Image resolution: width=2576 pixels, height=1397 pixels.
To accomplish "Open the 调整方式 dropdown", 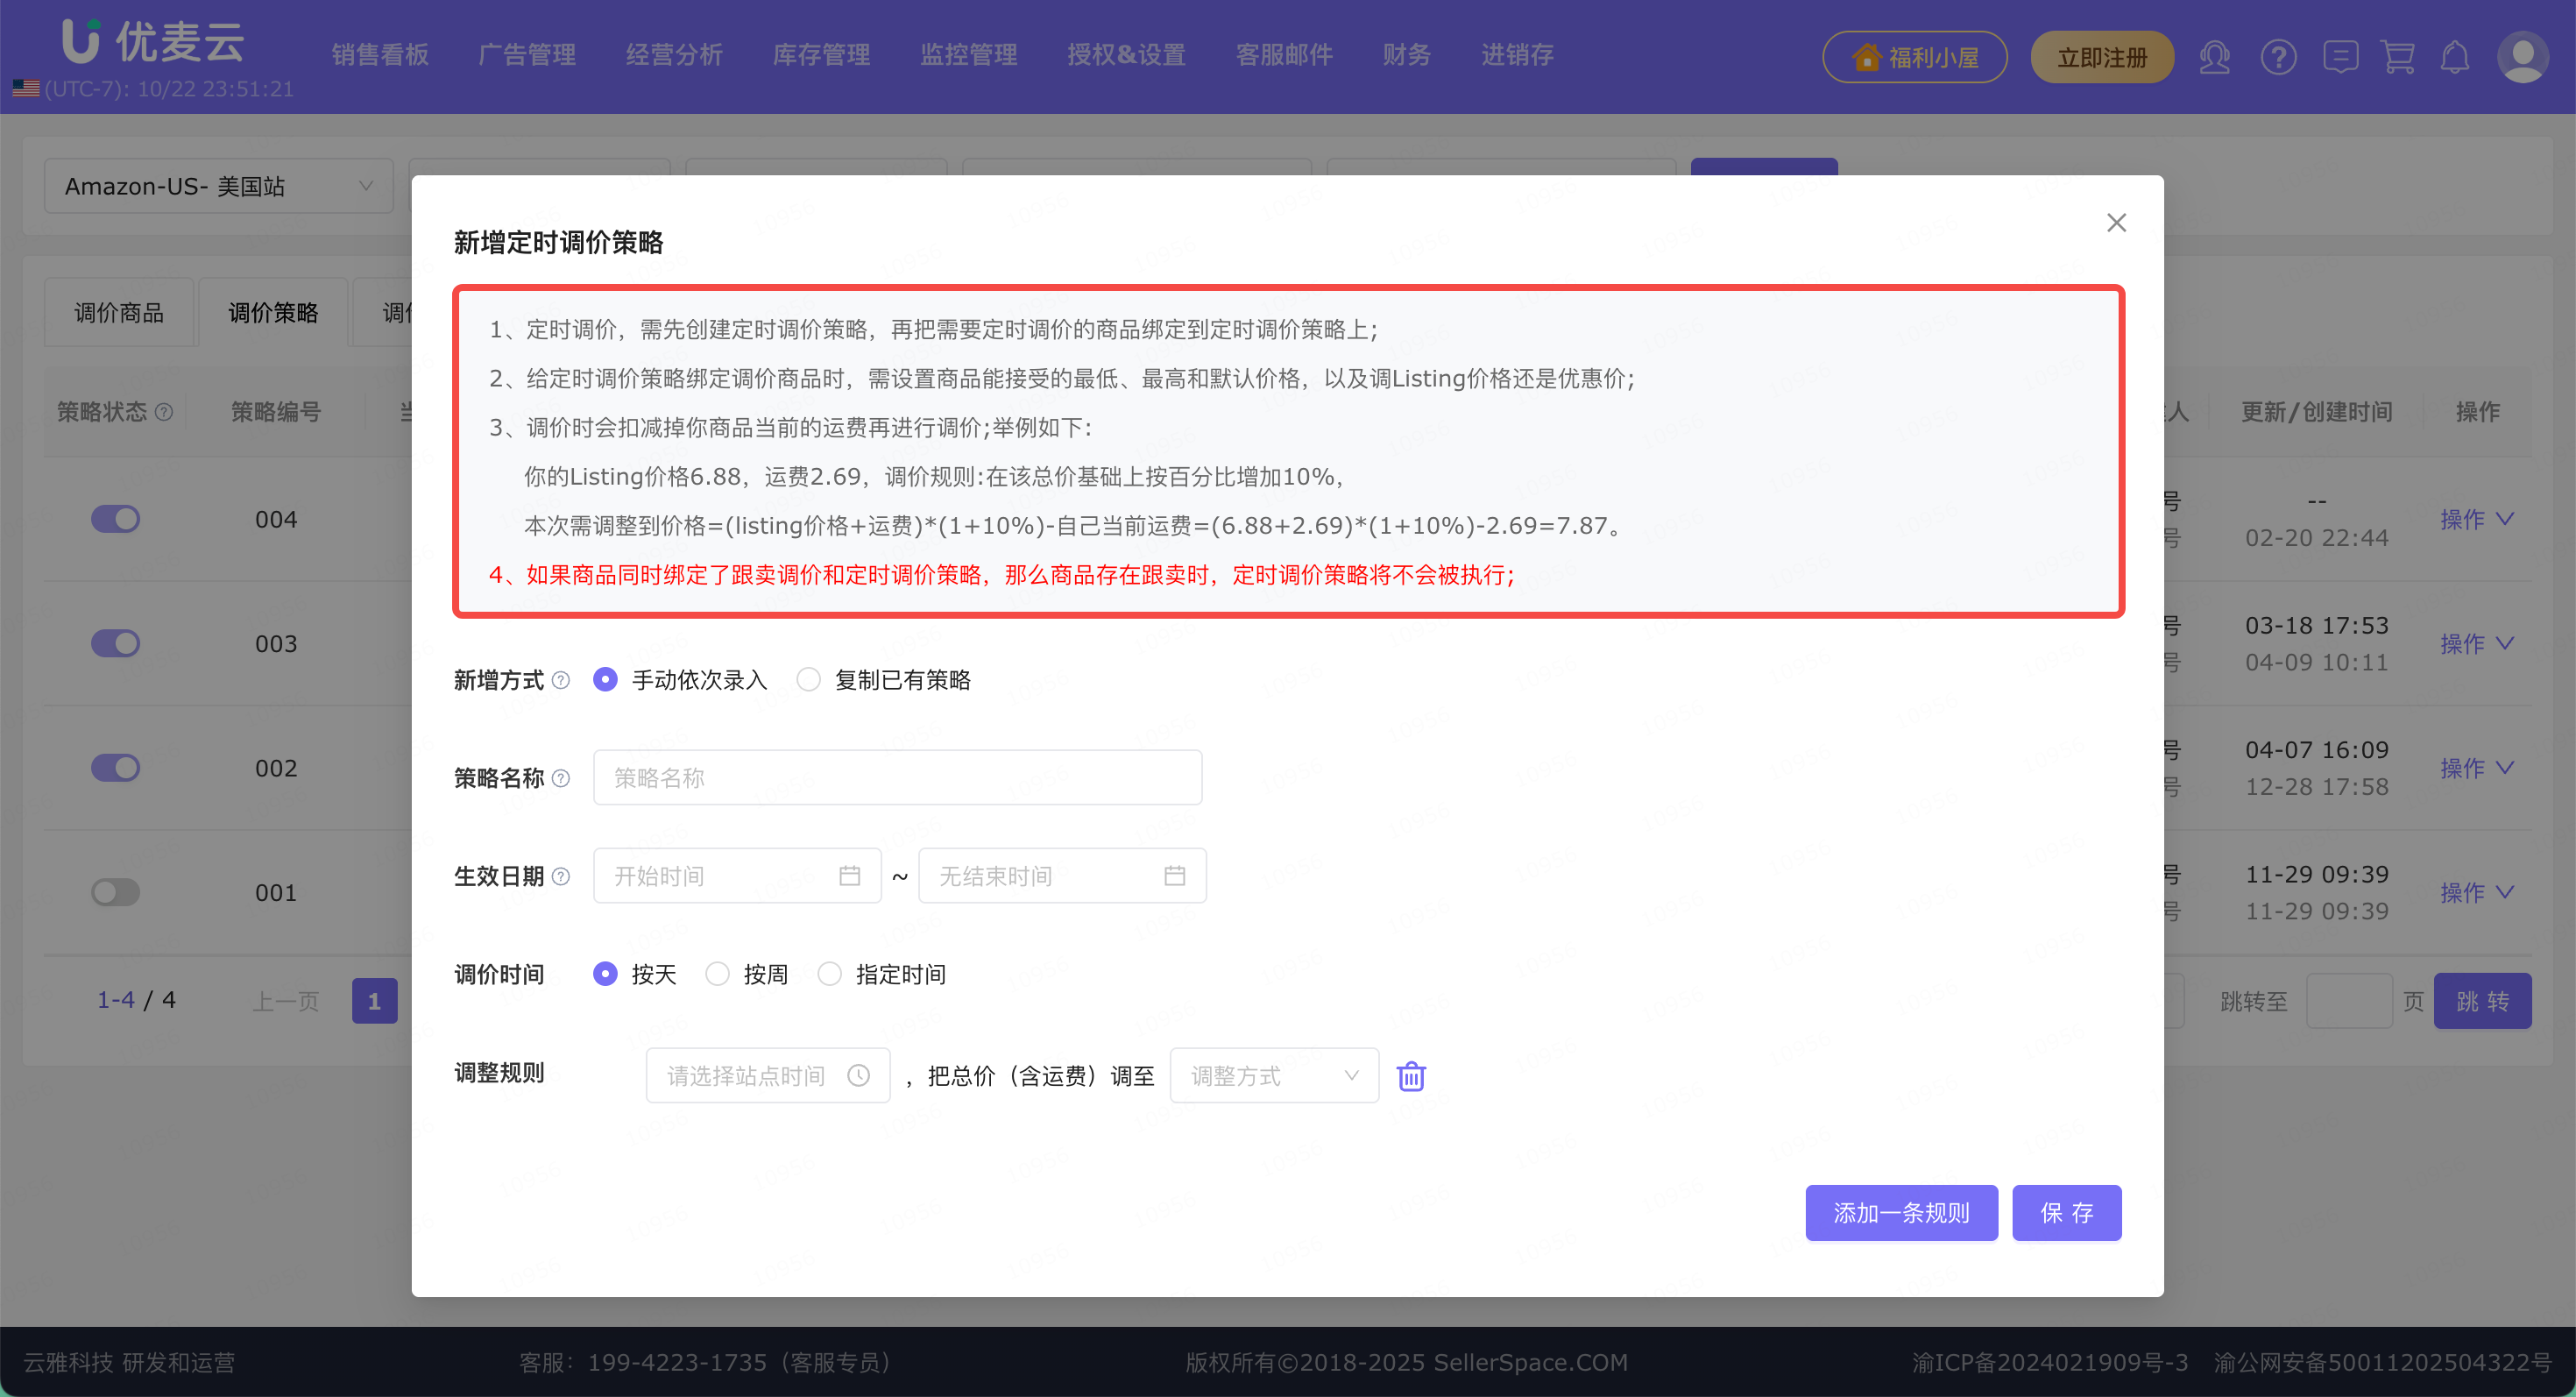I will click(1273, 1076).
